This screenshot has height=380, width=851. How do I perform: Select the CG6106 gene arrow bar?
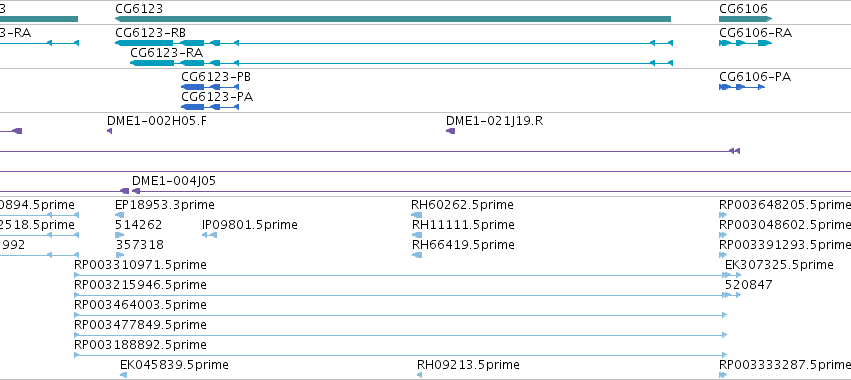(x=746, y=19)
